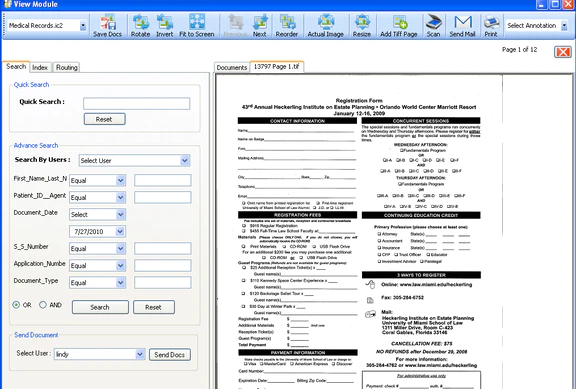Viewport: 576px width, 389px height.
Task: Select the OR radio button
Action: pos(16,305)
